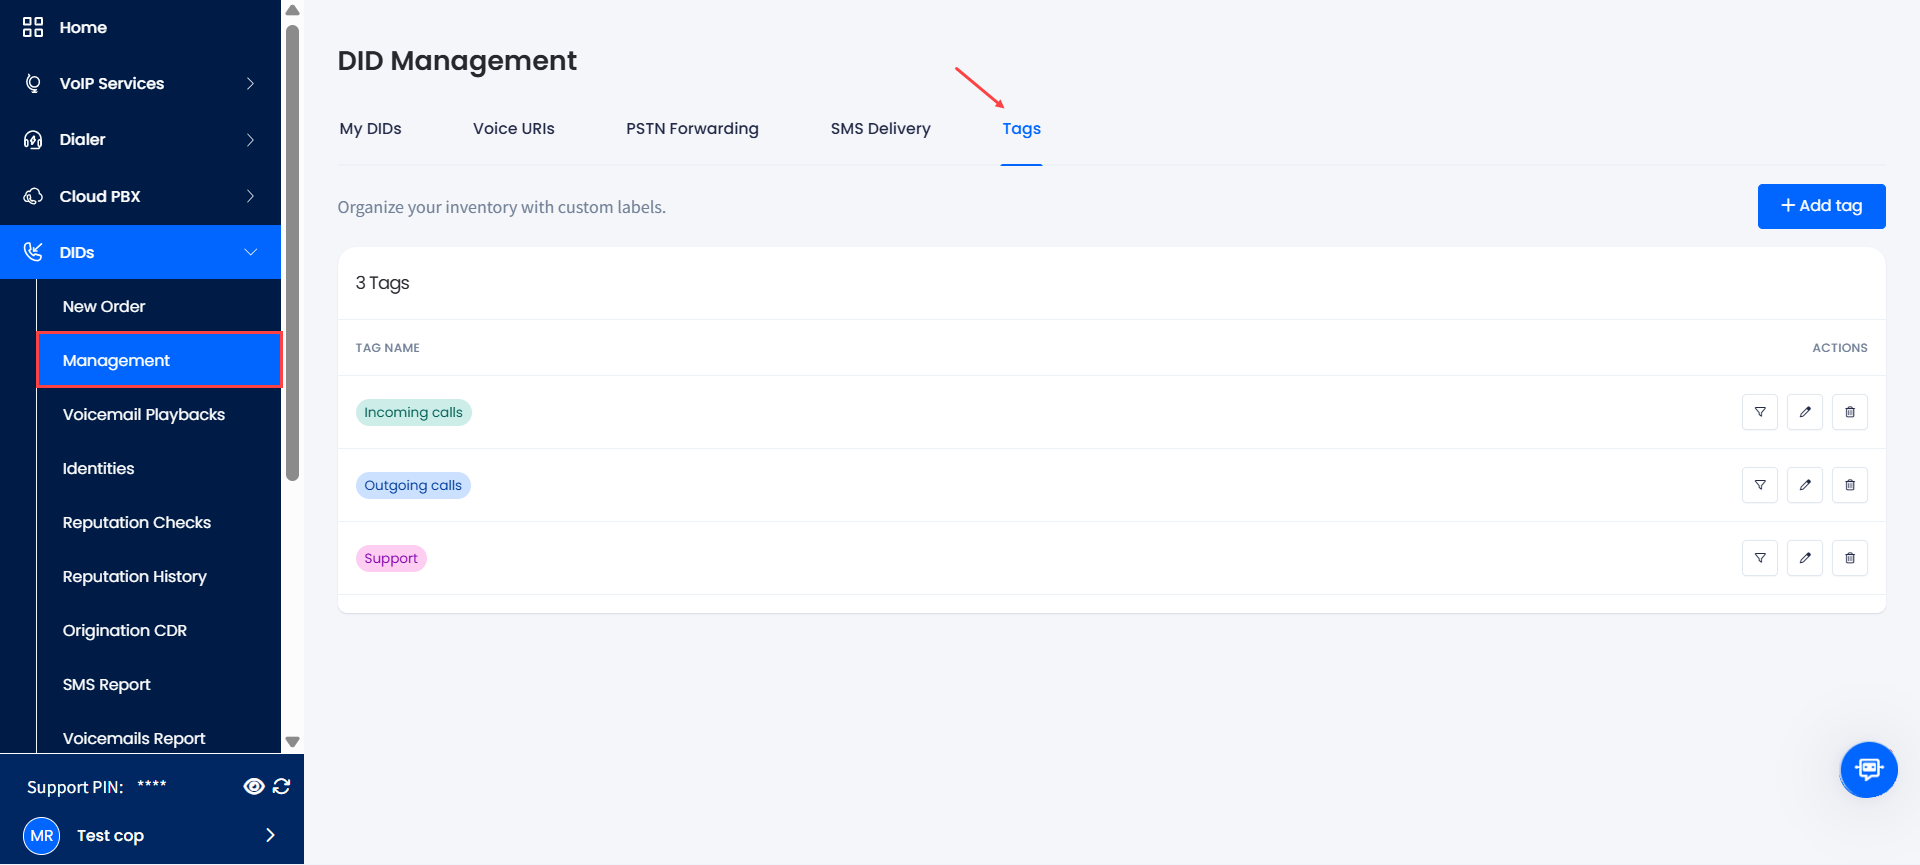The image size is (1920, 865).
Task: Click the VoIP Services headset icon
Action: 33,83
